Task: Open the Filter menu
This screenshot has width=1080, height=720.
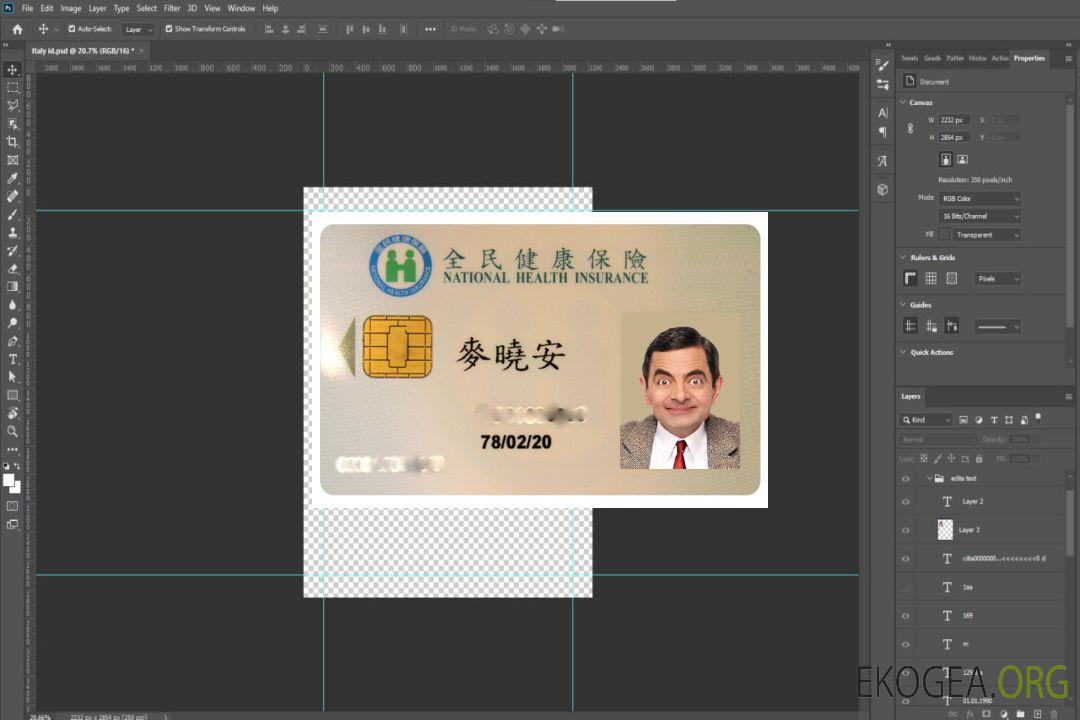Action: pos(172,8)
